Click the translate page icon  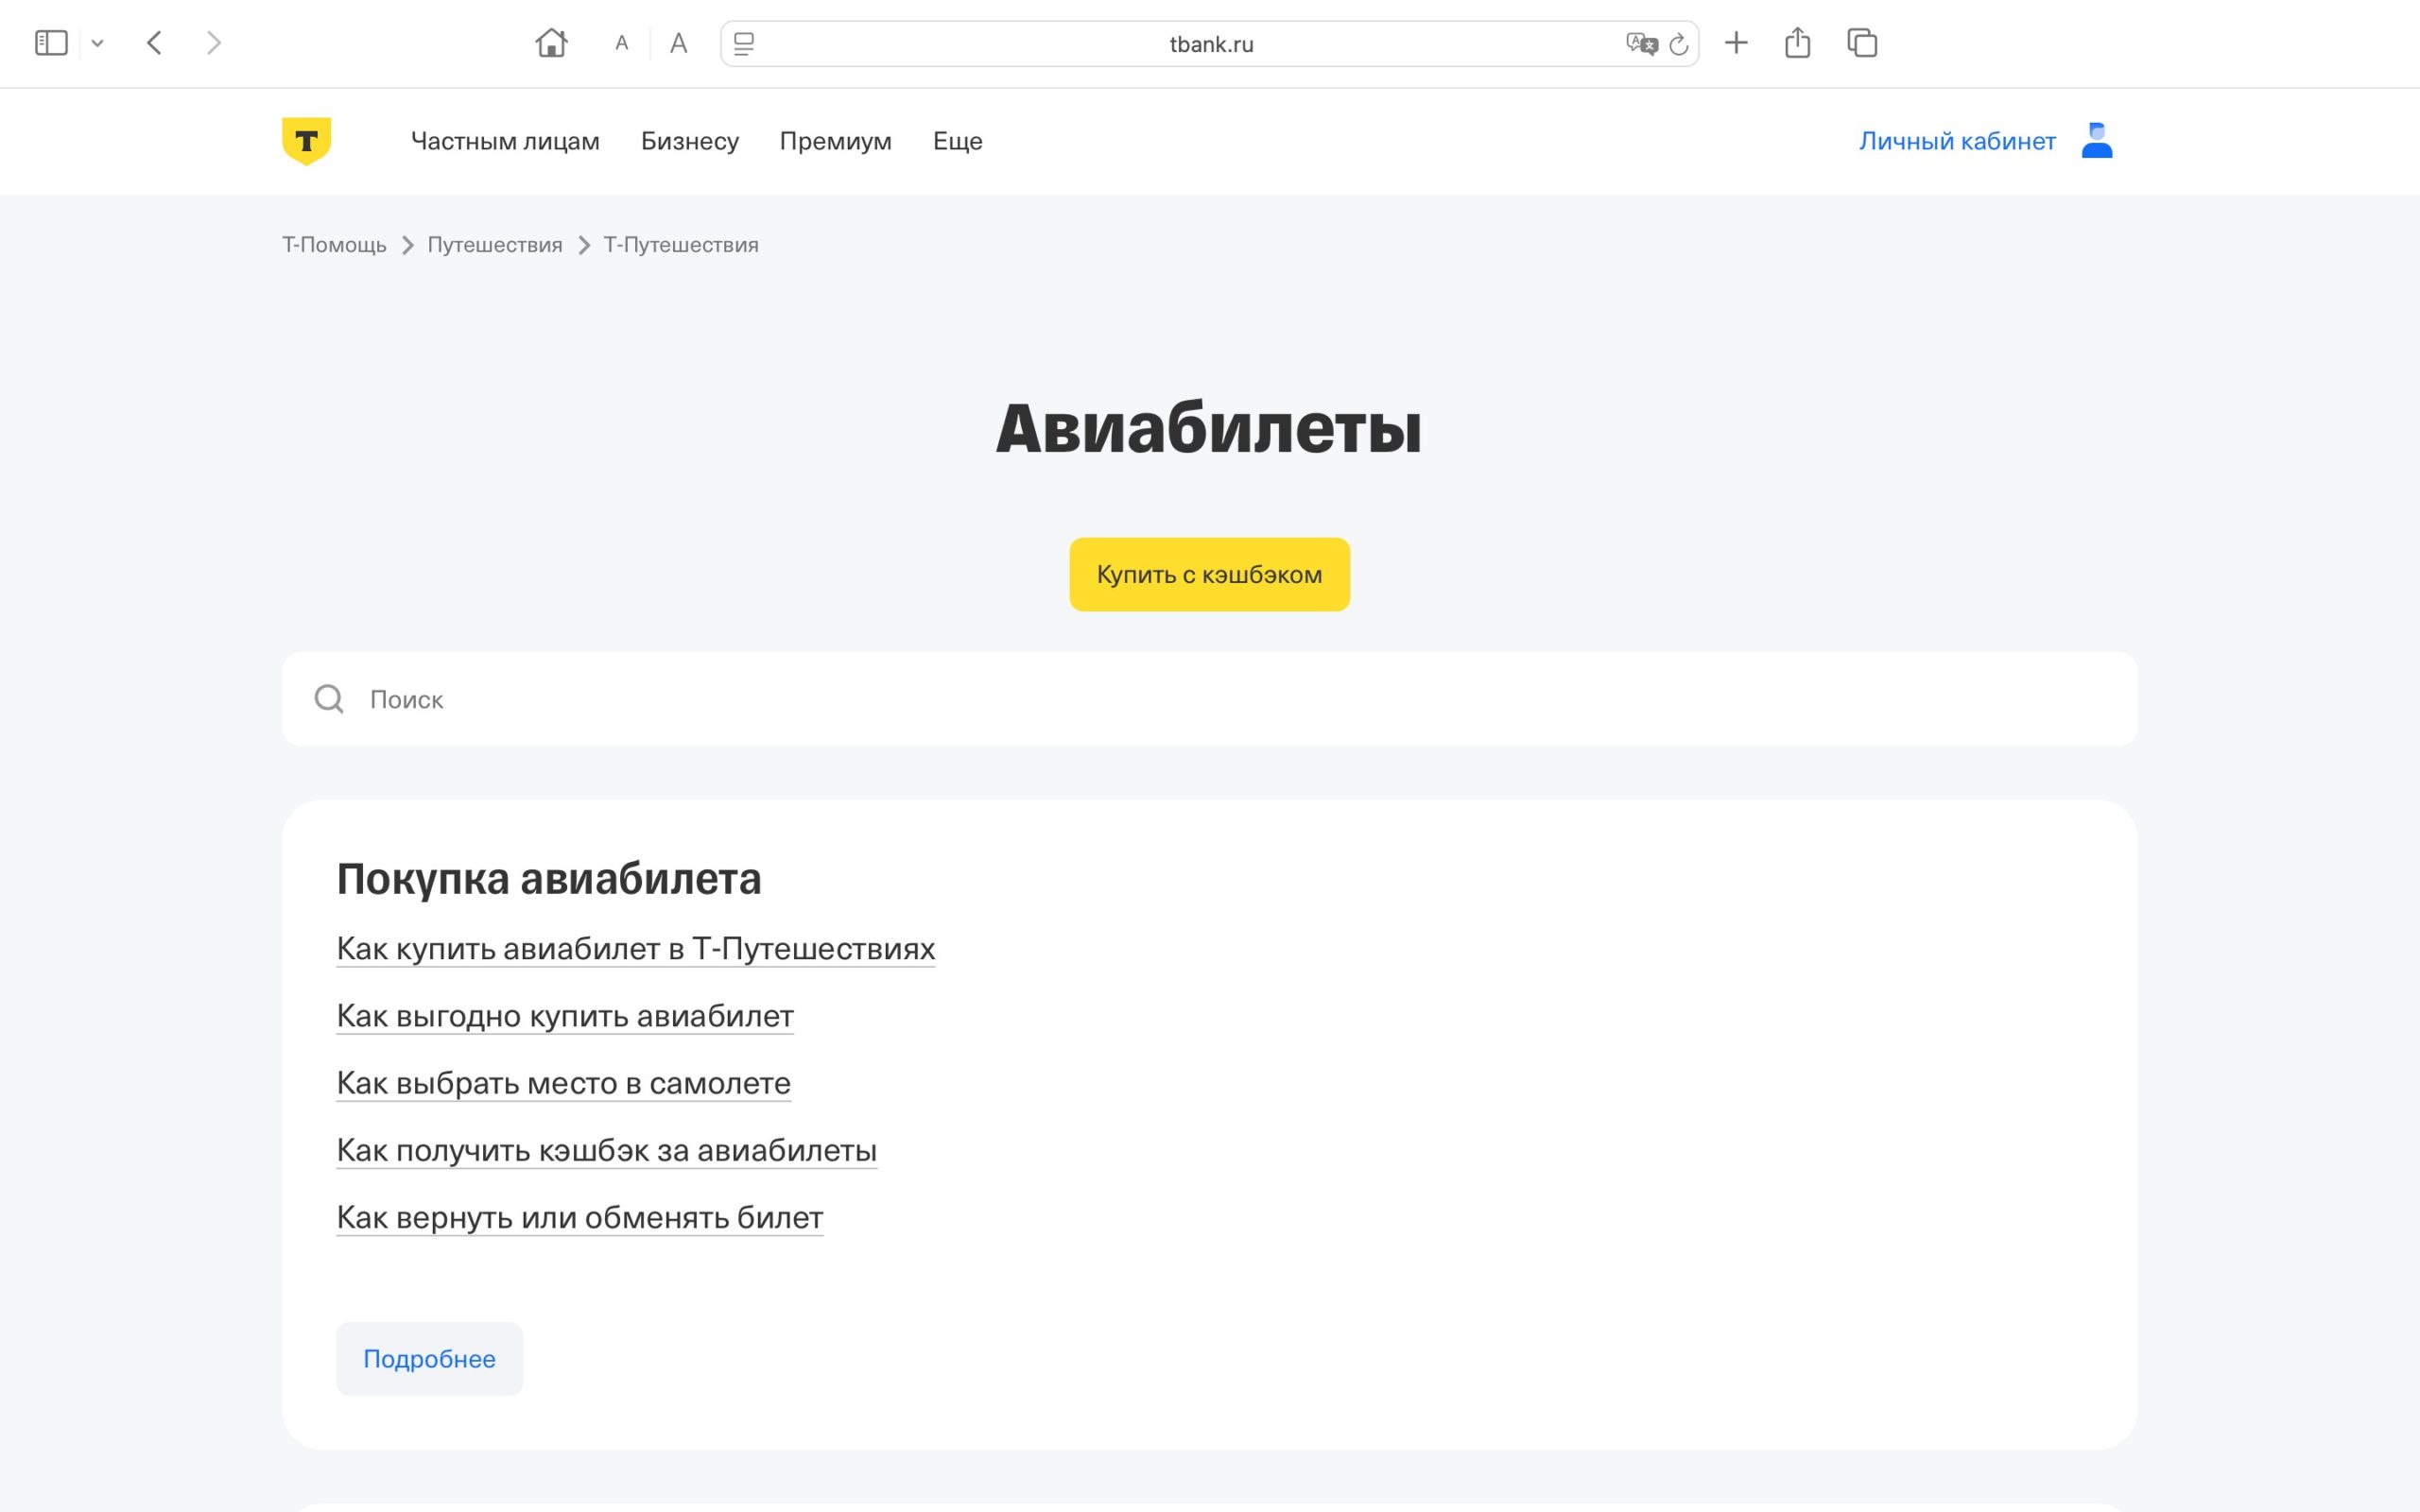coord(1640,44)
